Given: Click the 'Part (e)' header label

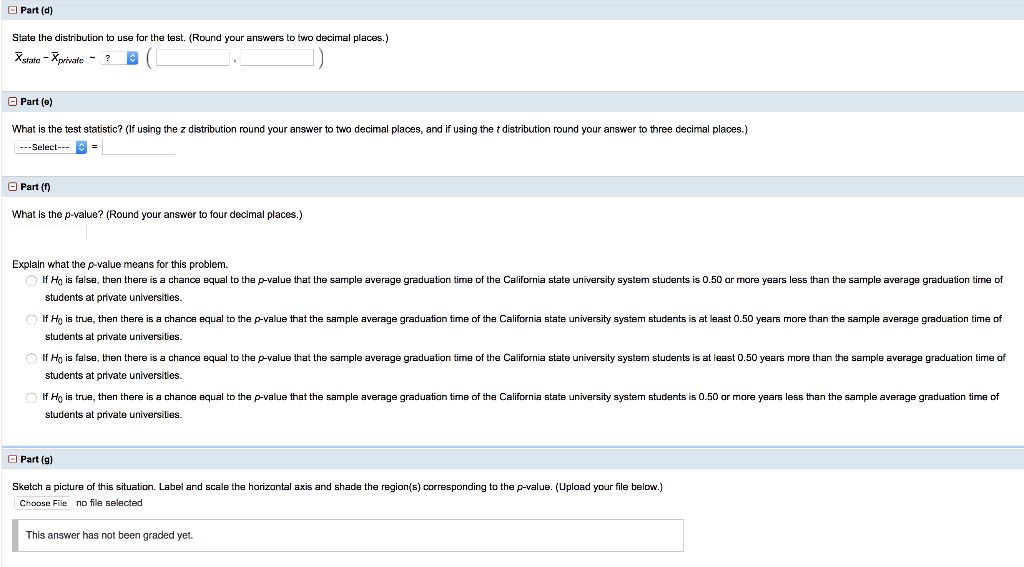Looking at the screenshot, I should (x=37, y=102).
